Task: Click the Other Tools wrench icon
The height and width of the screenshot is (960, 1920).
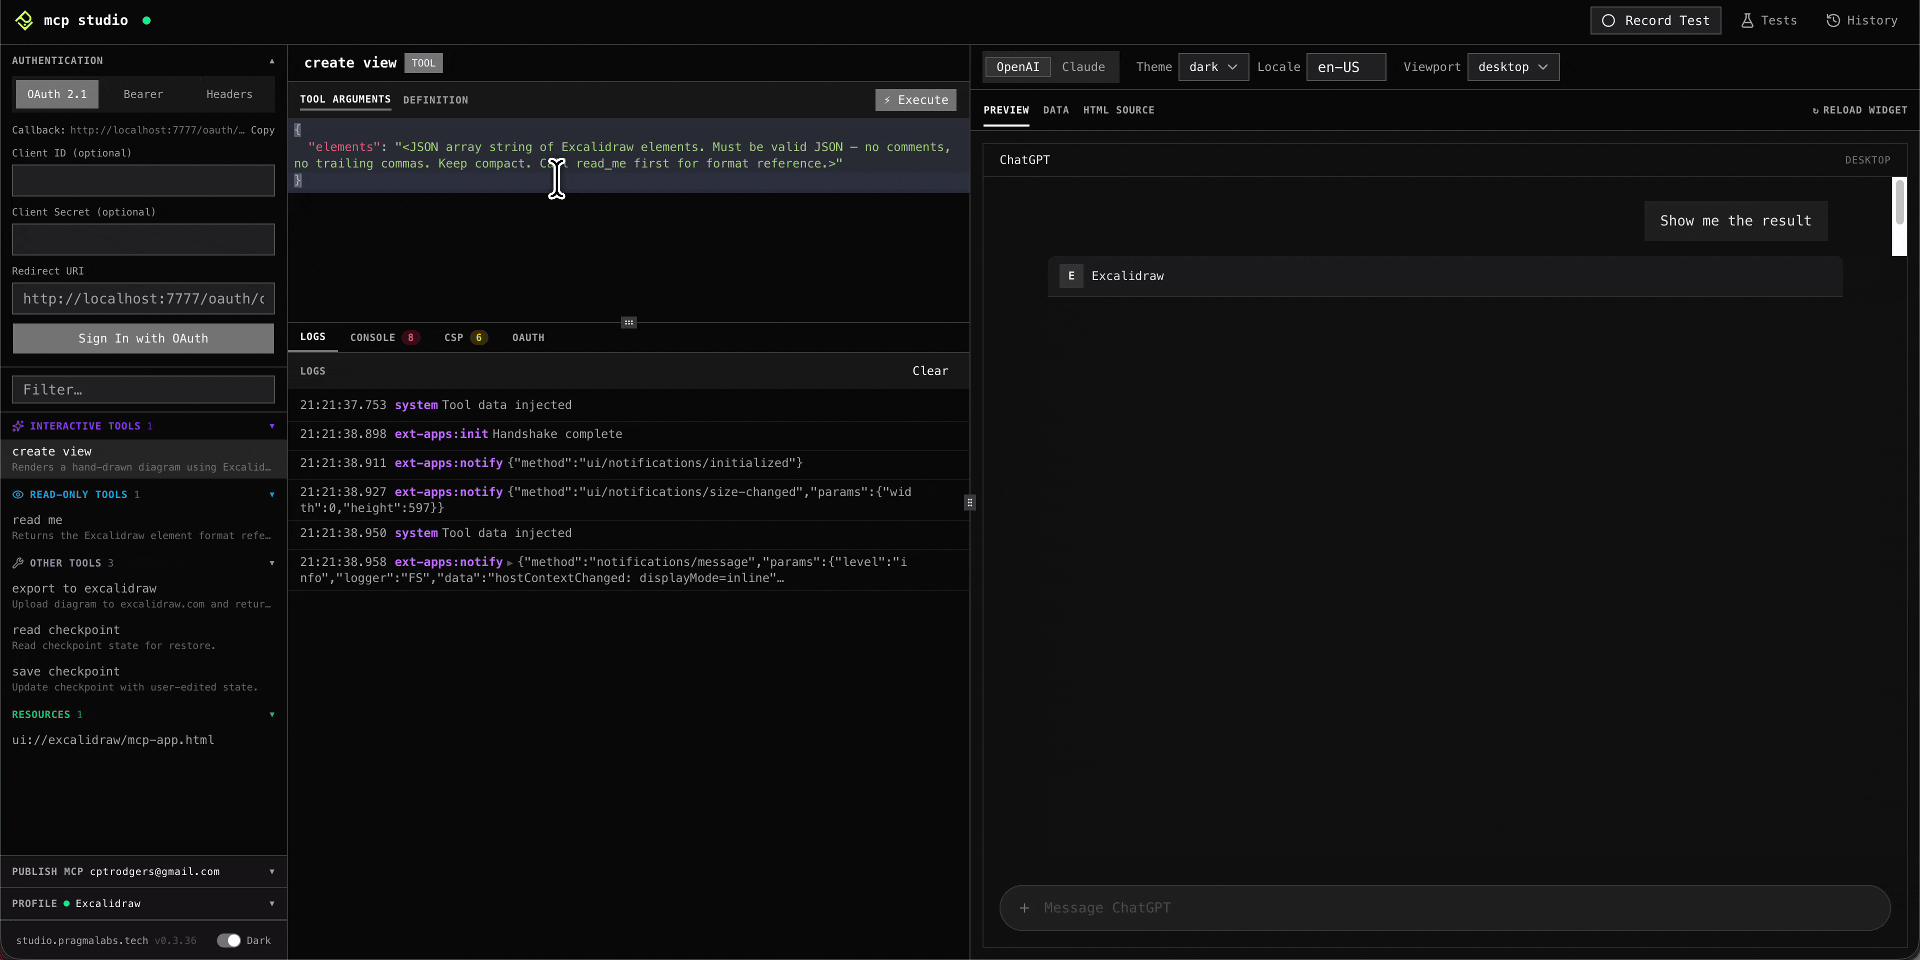Action: click(18, 563)
